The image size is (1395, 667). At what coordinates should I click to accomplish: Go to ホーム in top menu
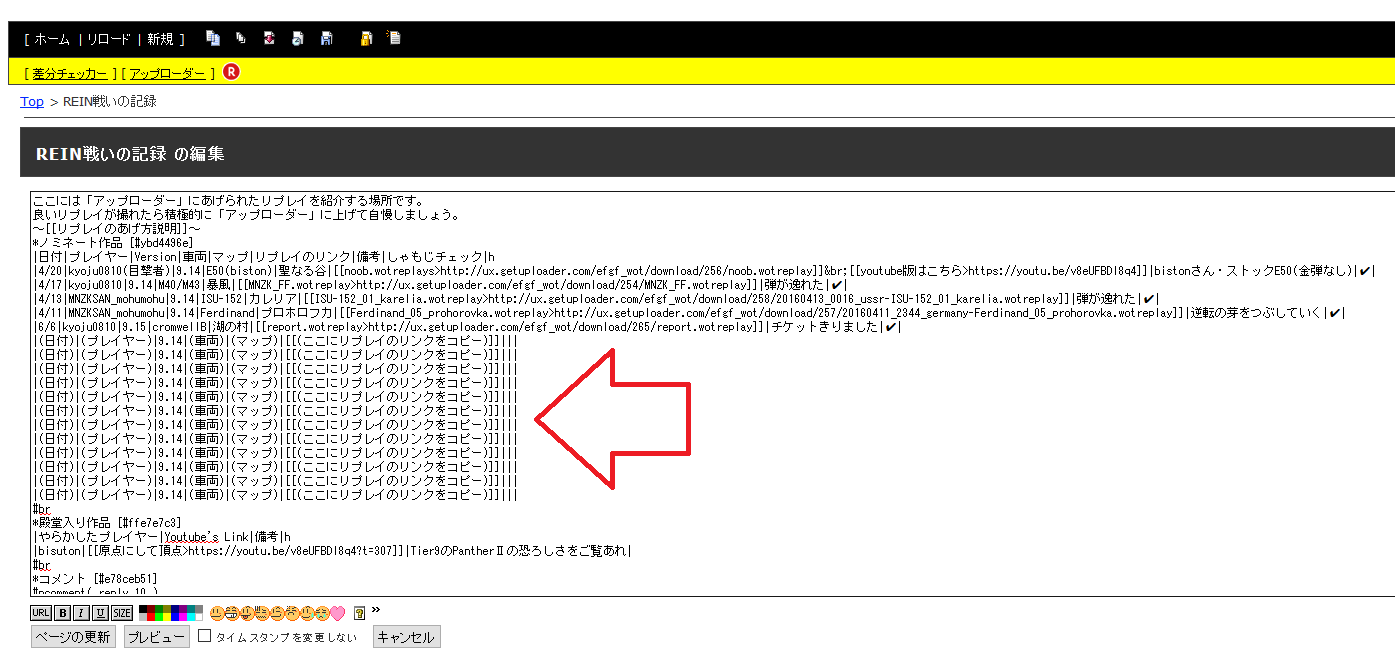[52, 40]
